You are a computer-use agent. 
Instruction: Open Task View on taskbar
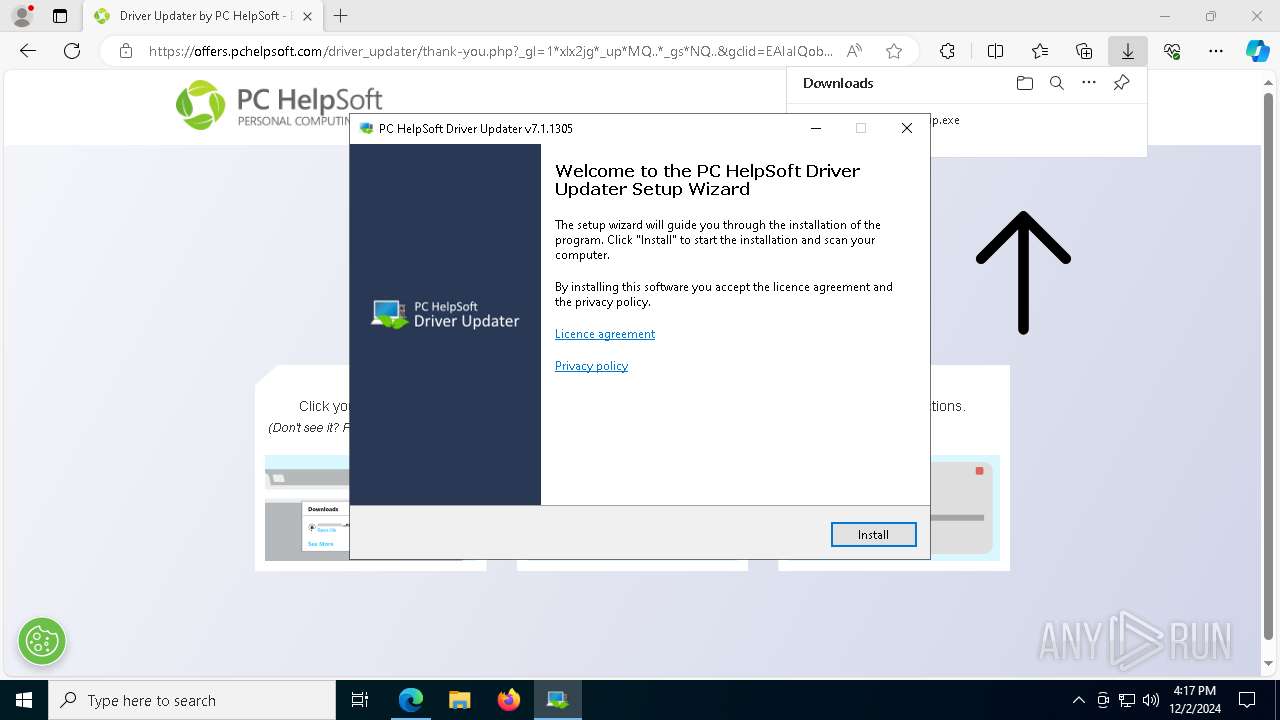[360, 700]
